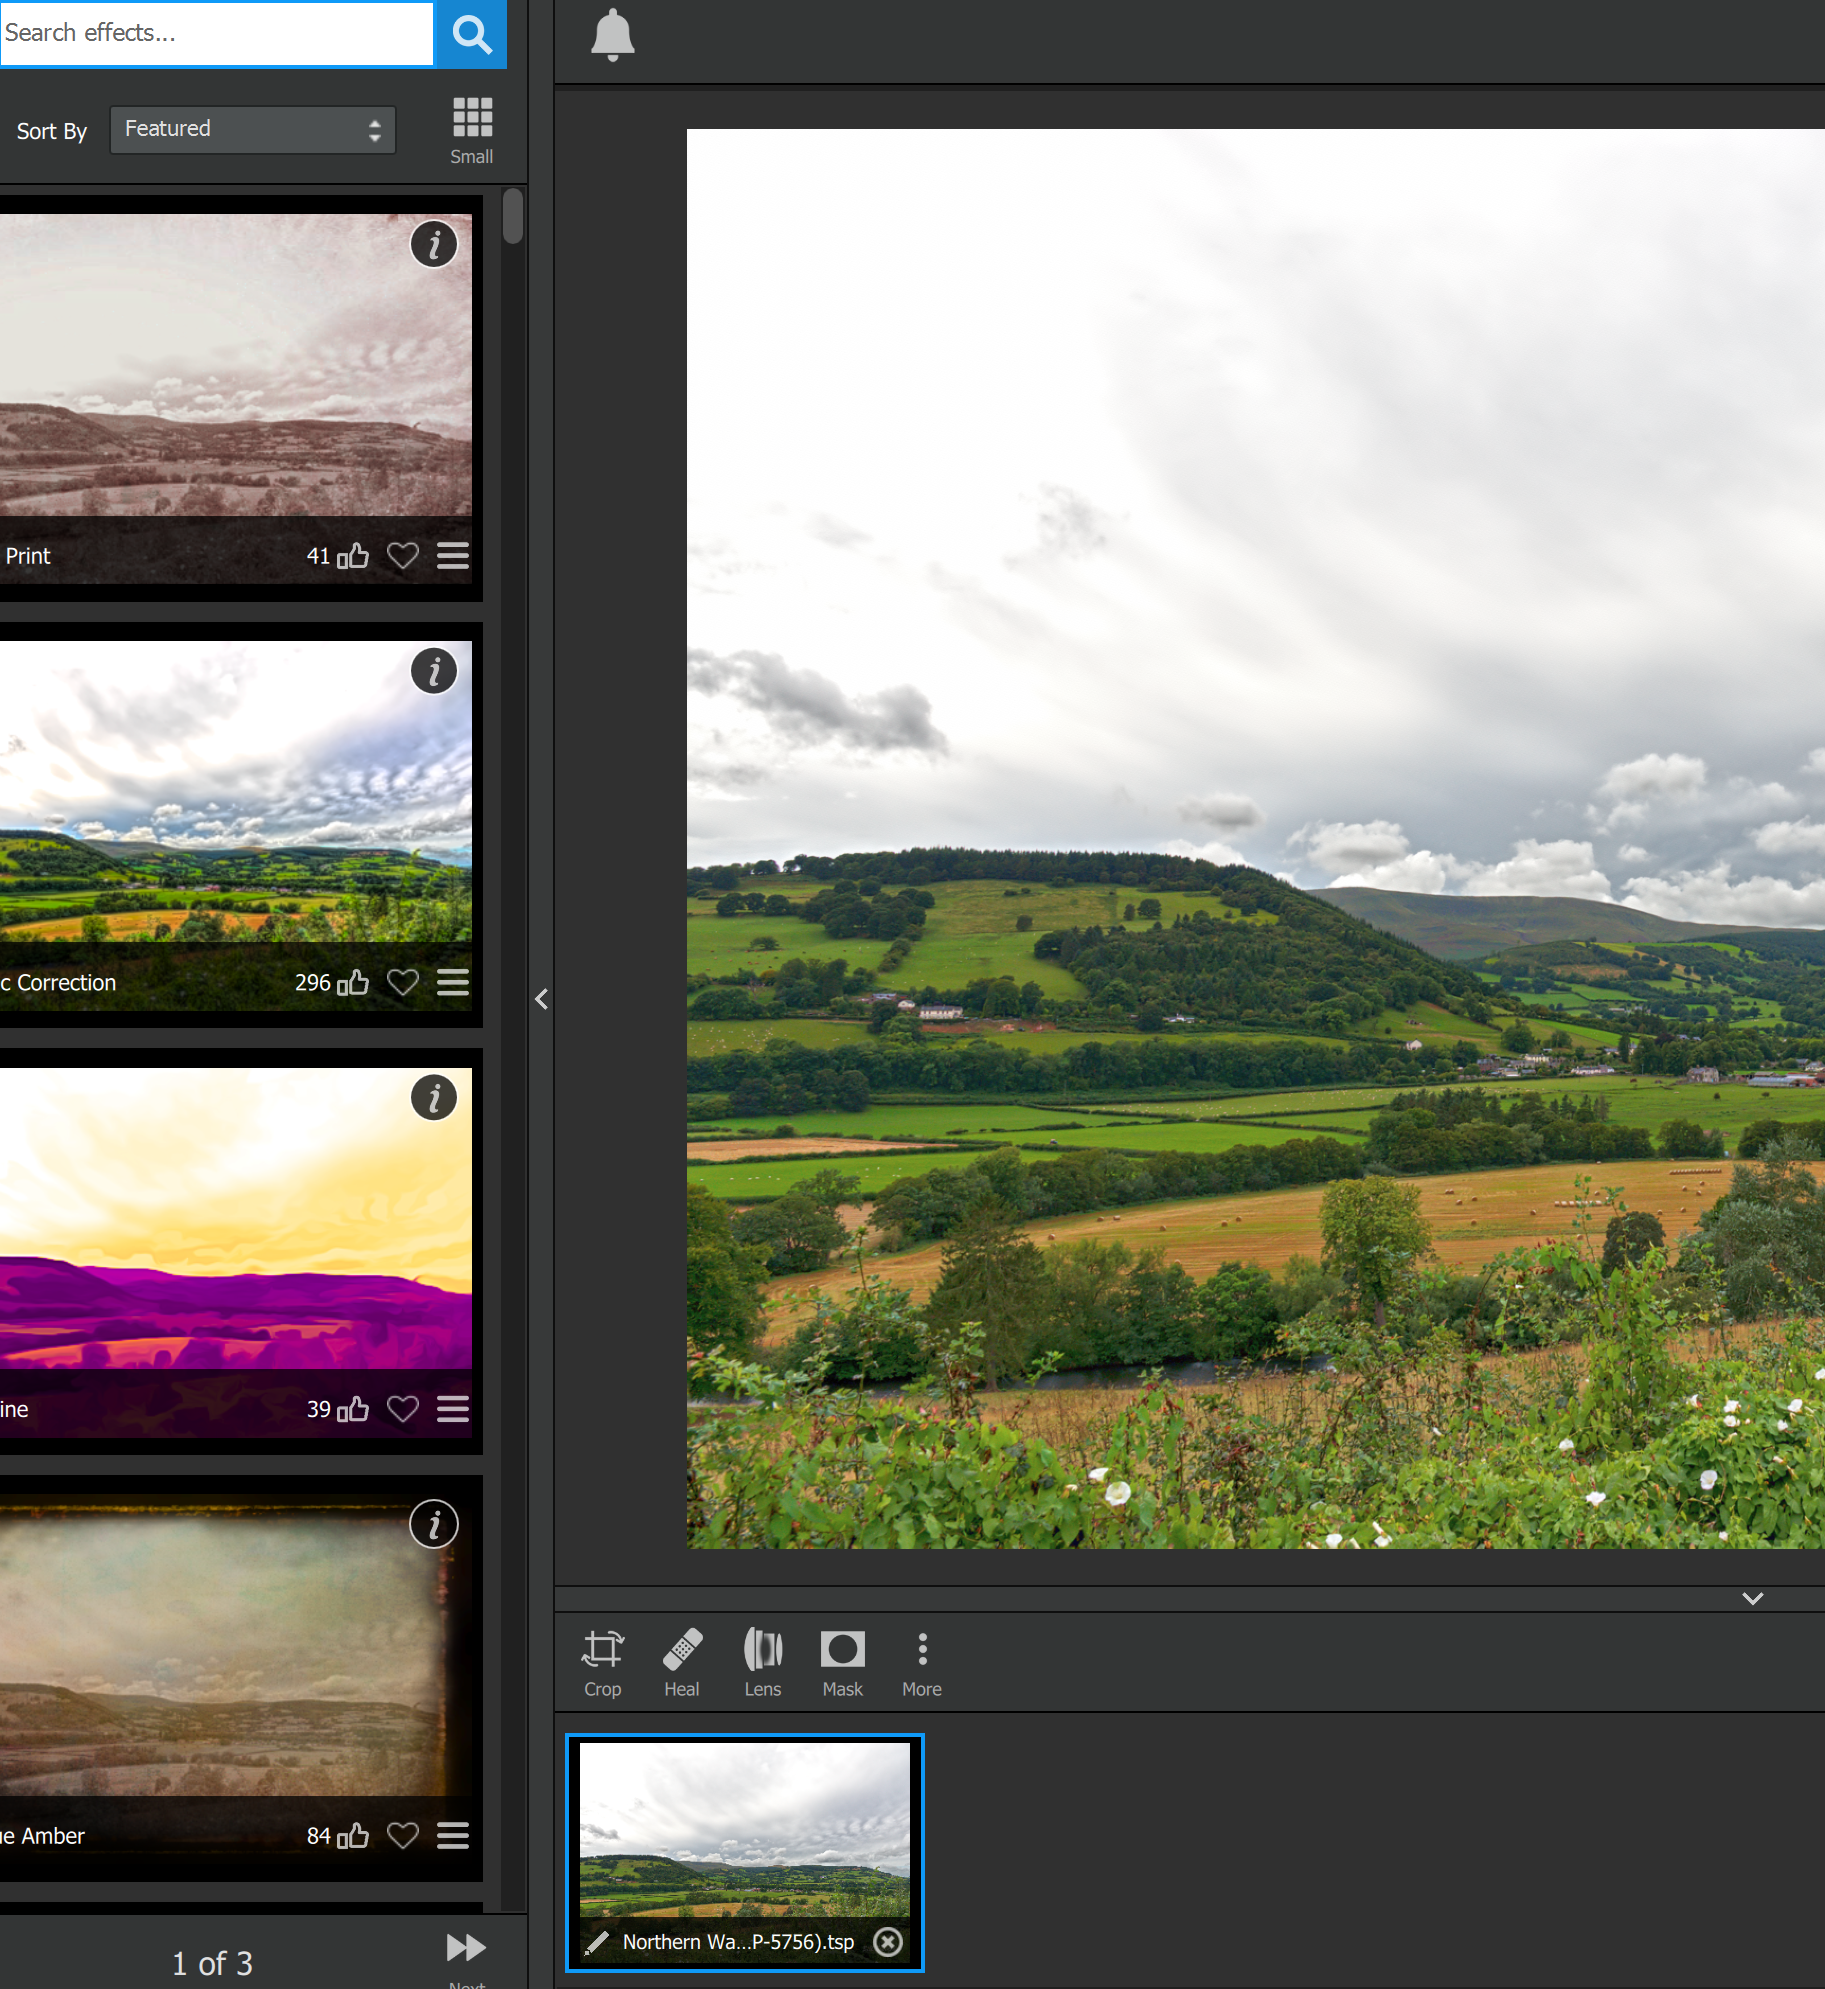This screenshot has width=1825, height=1989.
Task: Like the Amber effect with thumbs up
Action: click(x=353, y=1836)
